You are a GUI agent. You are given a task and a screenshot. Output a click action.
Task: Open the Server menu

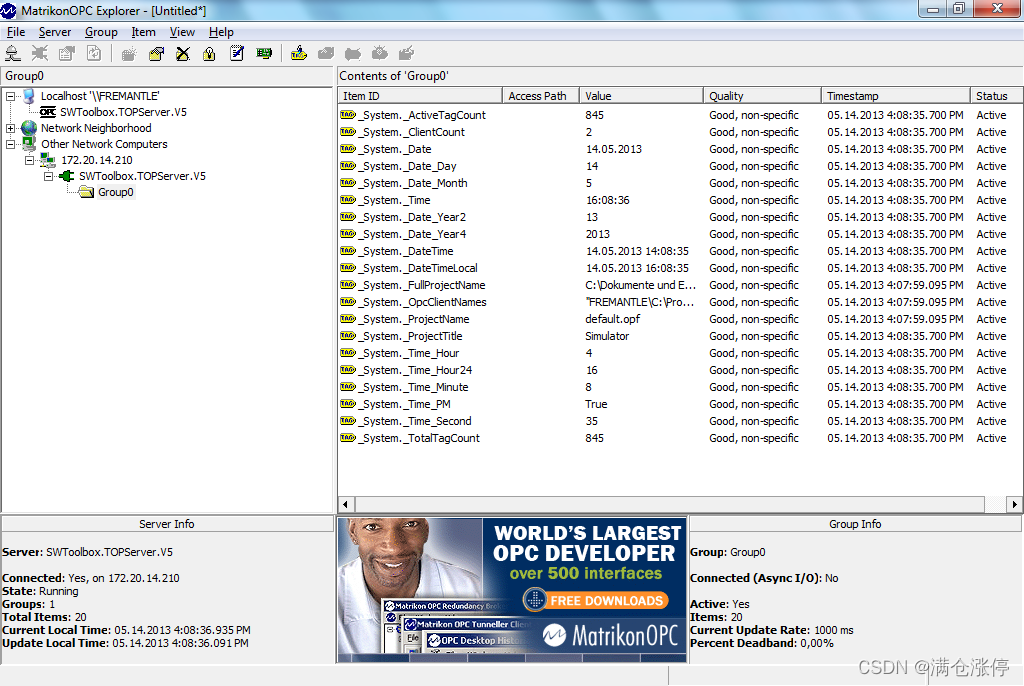point(55,32)
